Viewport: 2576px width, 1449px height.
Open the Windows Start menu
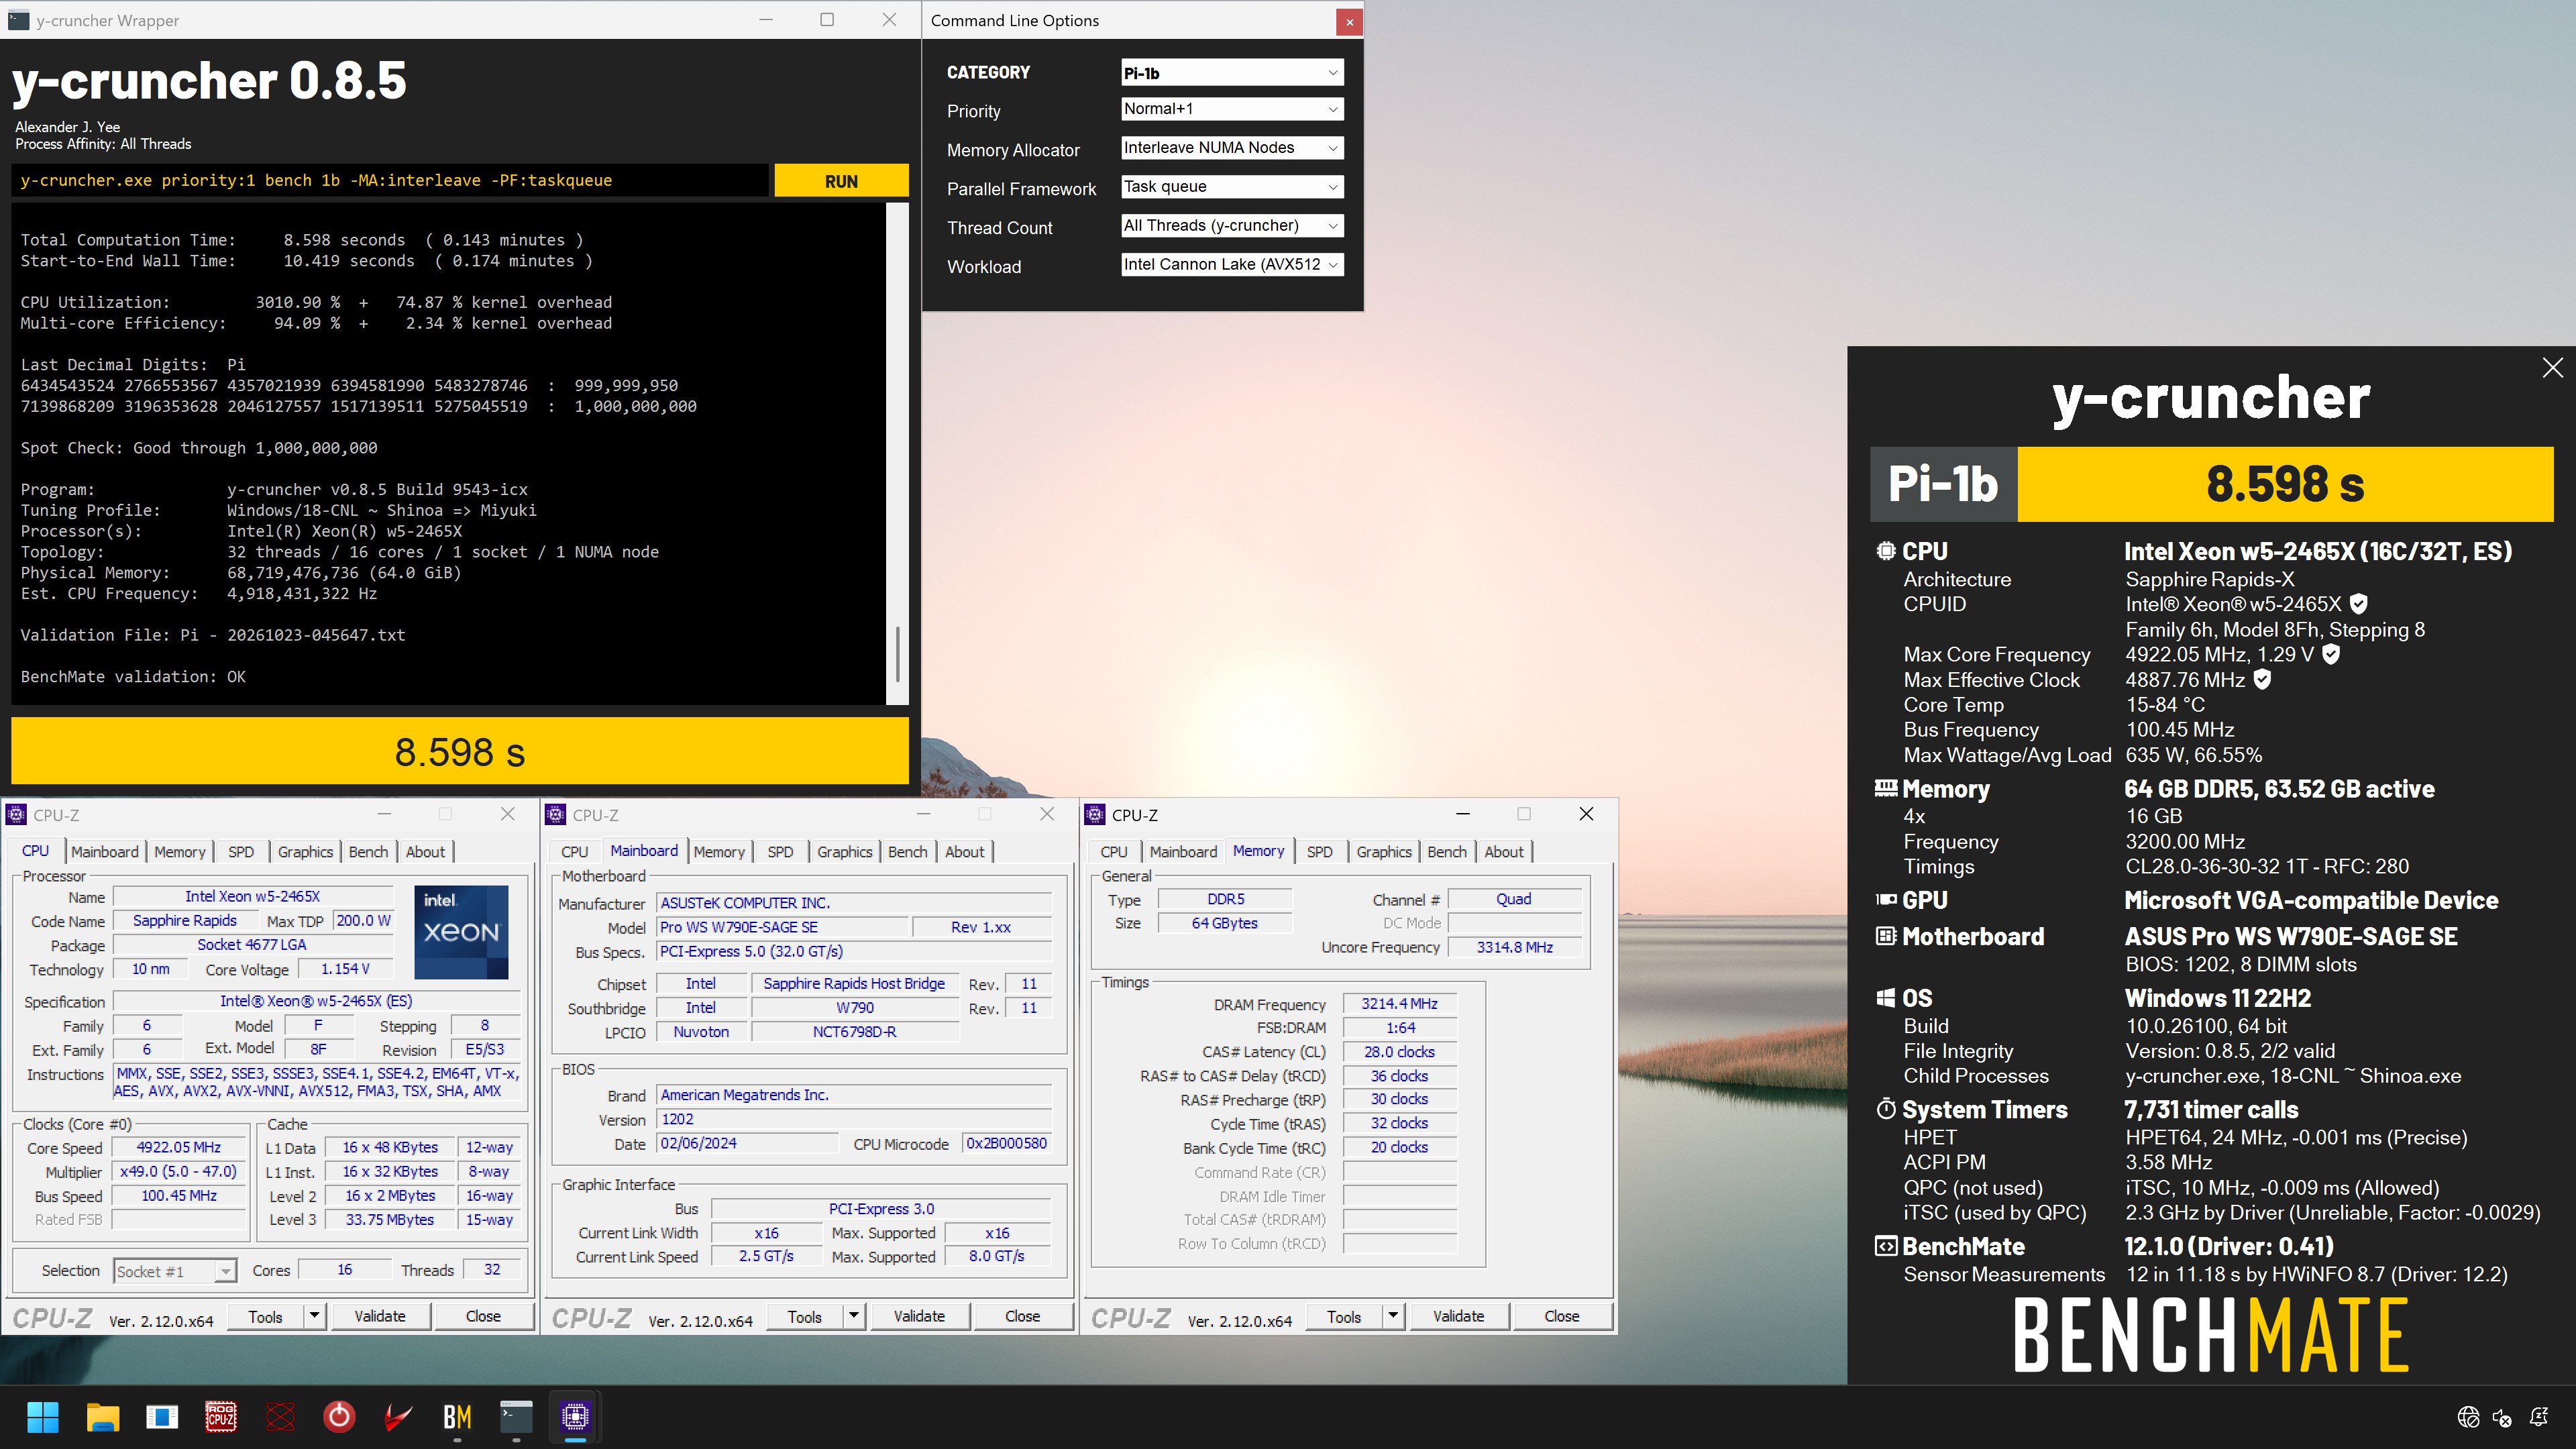click(x=43, y=1416)
